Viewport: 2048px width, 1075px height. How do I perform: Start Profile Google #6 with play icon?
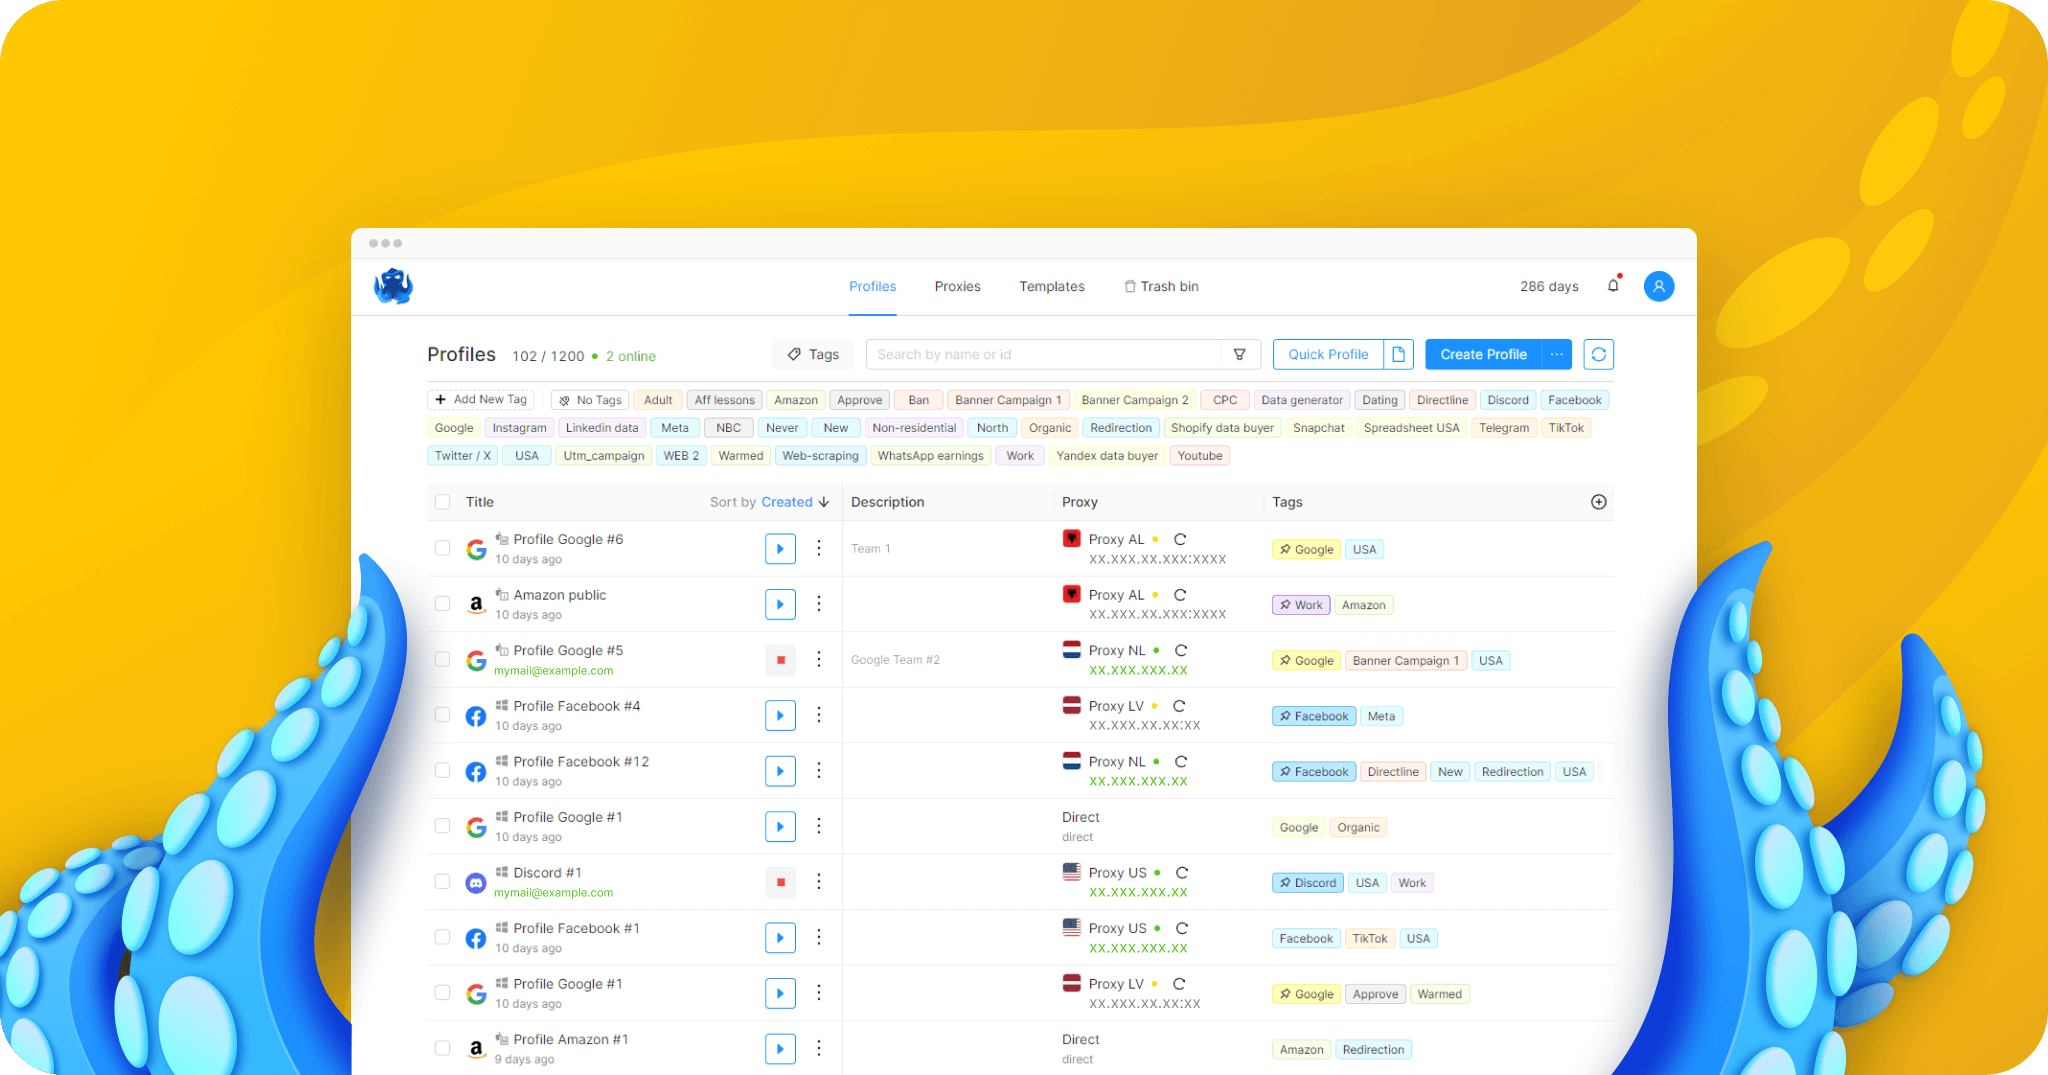click(x=780, y=548)
